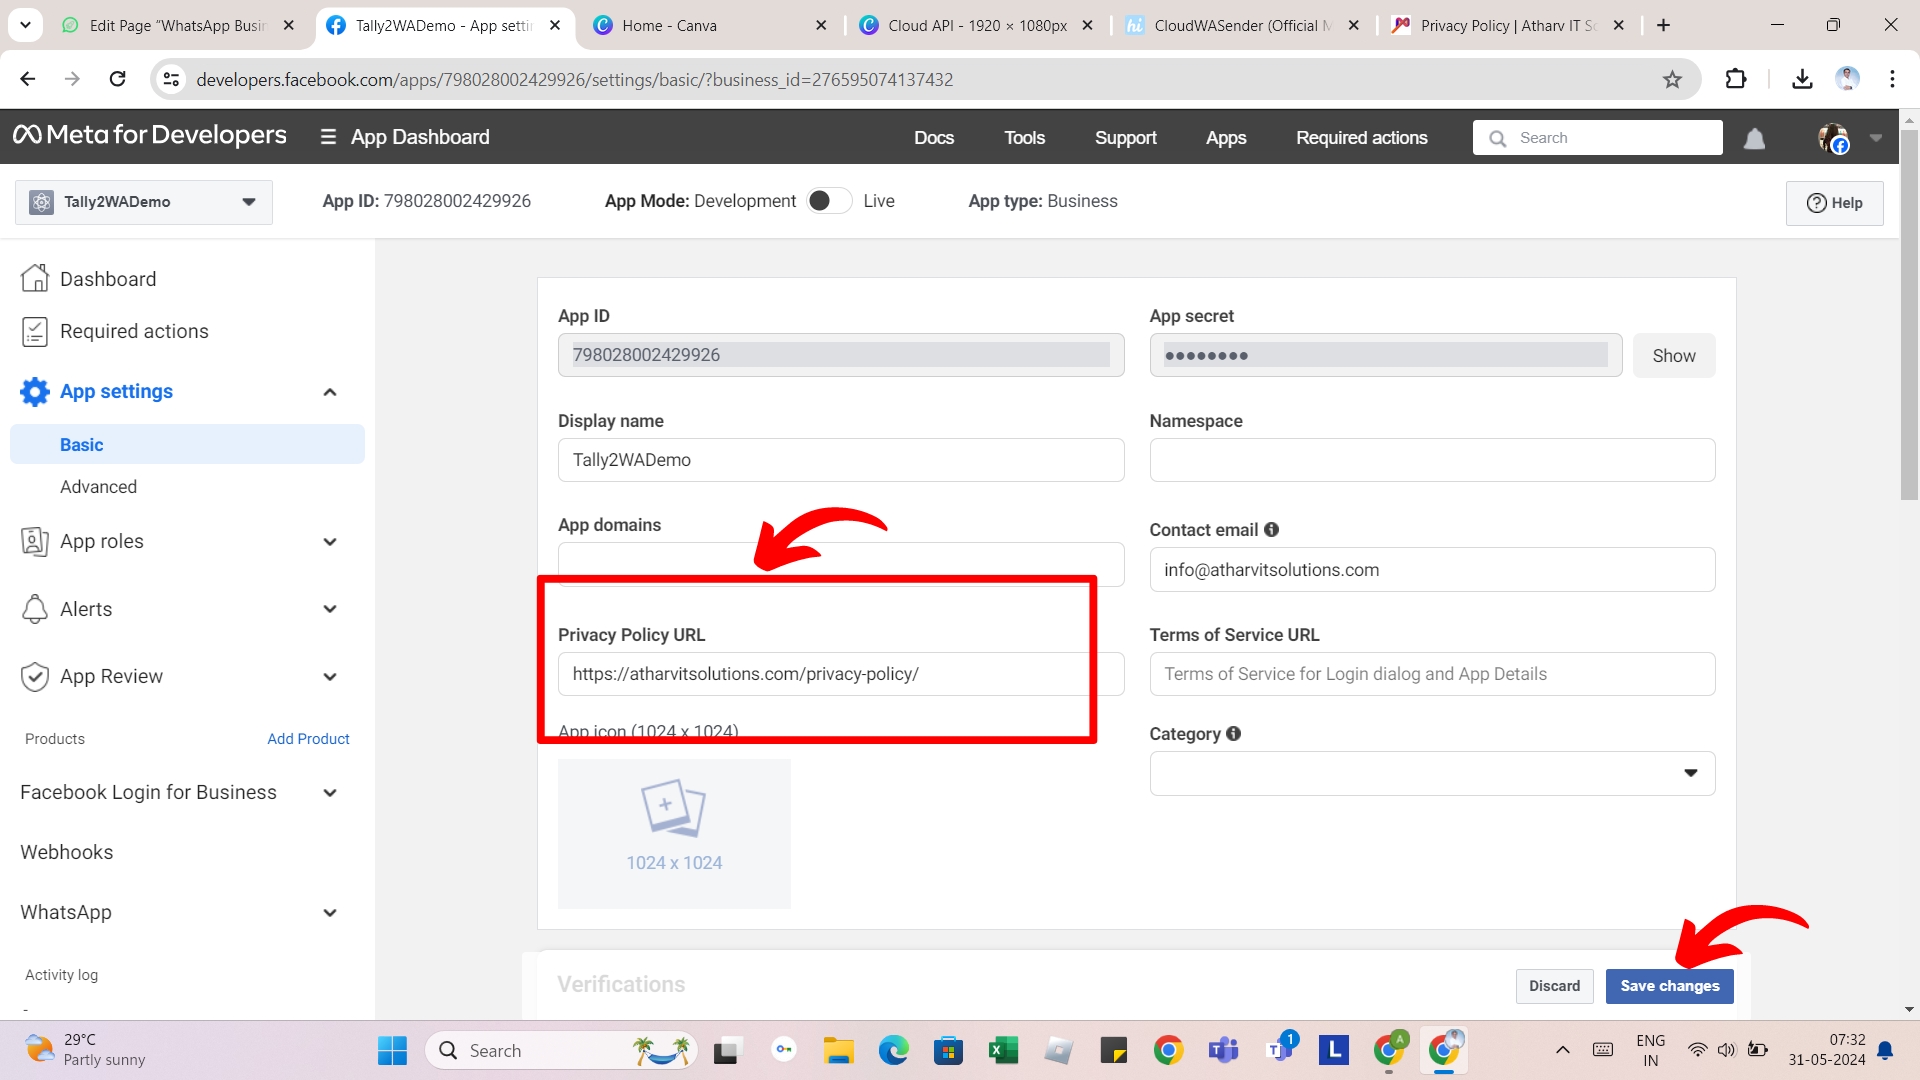
Task: Open the Windows Start menu
Action: click(x=392, y=1050)
